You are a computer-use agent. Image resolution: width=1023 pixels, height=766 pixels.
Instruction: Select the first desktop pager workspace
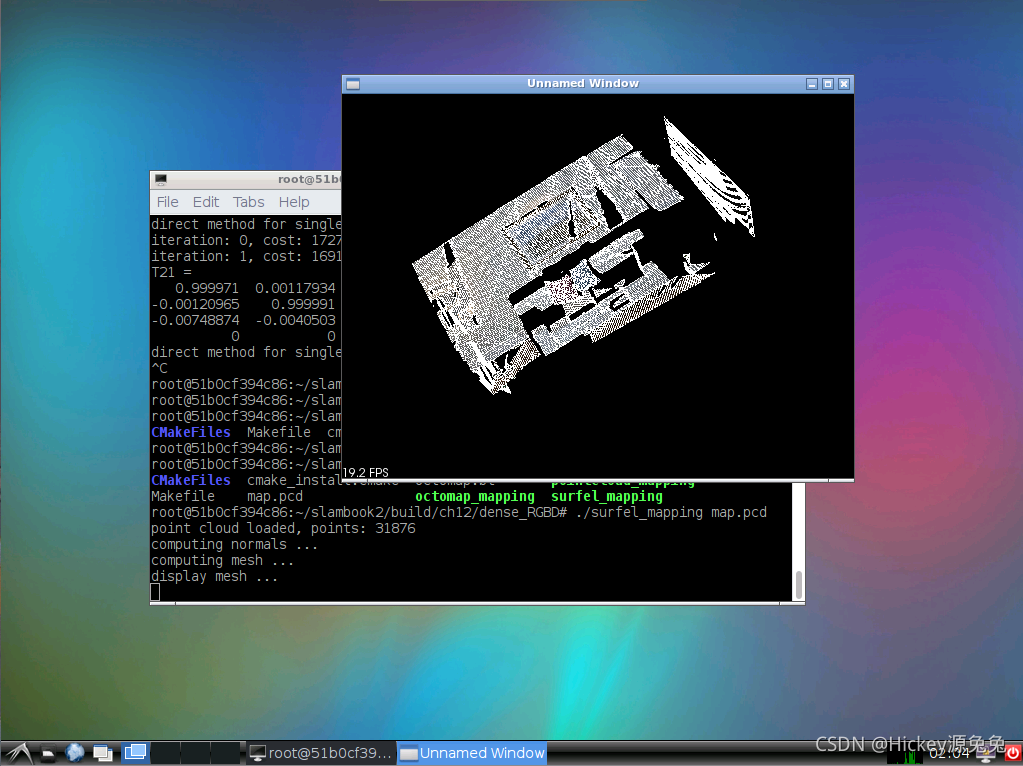click(x=136, y=752)
